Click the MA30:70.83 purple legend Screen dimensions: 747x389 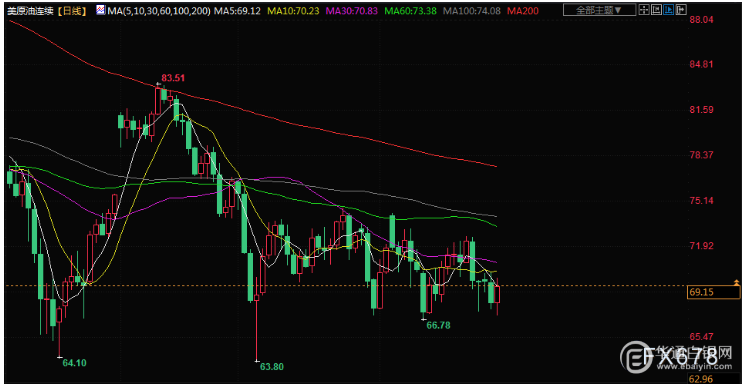coord(352,10)
